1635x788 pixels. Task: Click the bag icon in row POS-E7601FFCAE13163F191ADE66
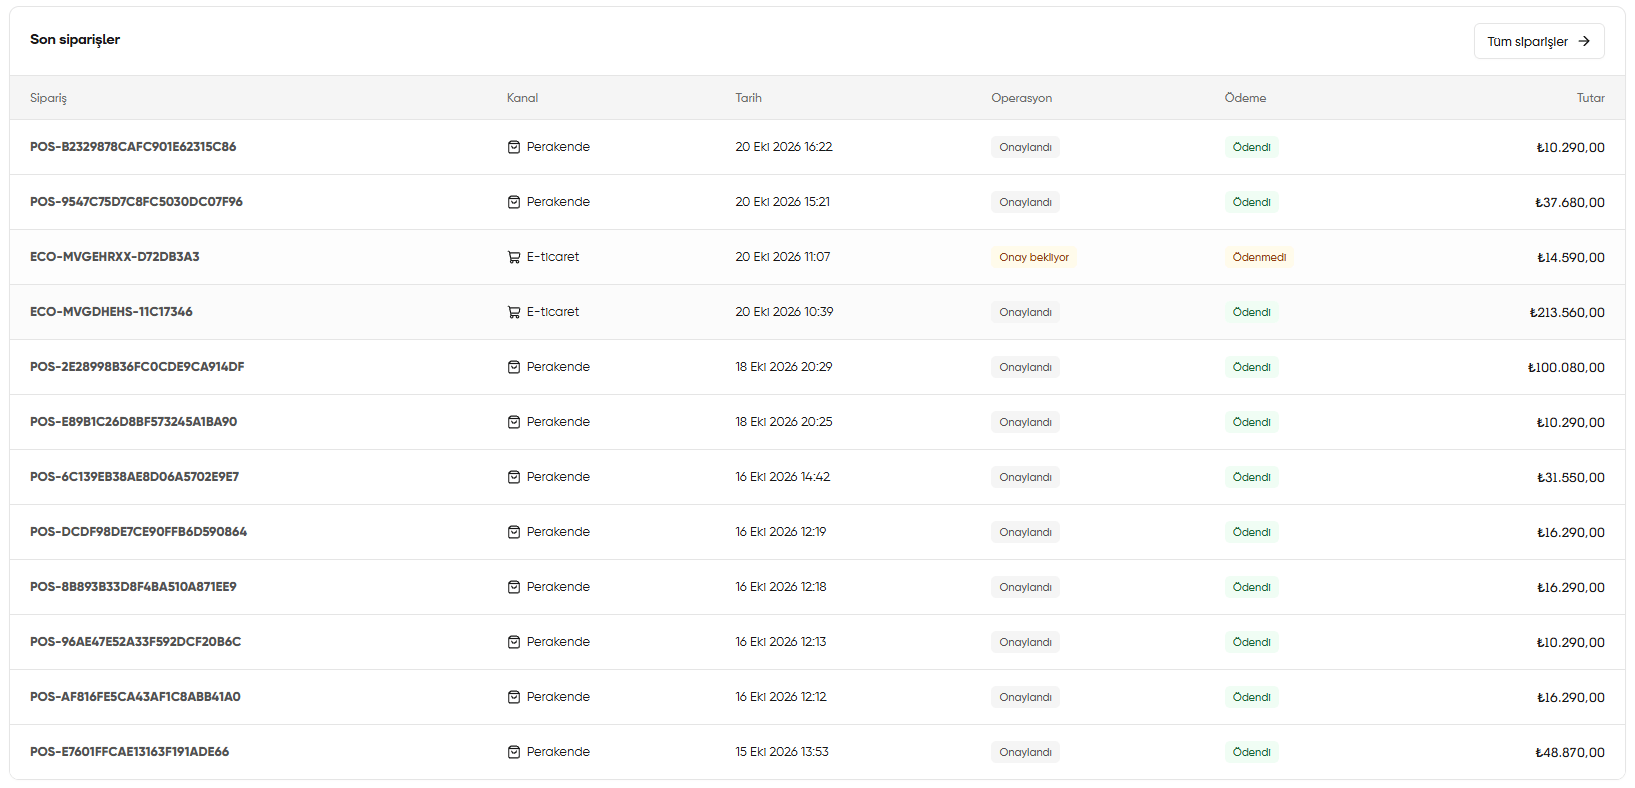coord(514,752)
